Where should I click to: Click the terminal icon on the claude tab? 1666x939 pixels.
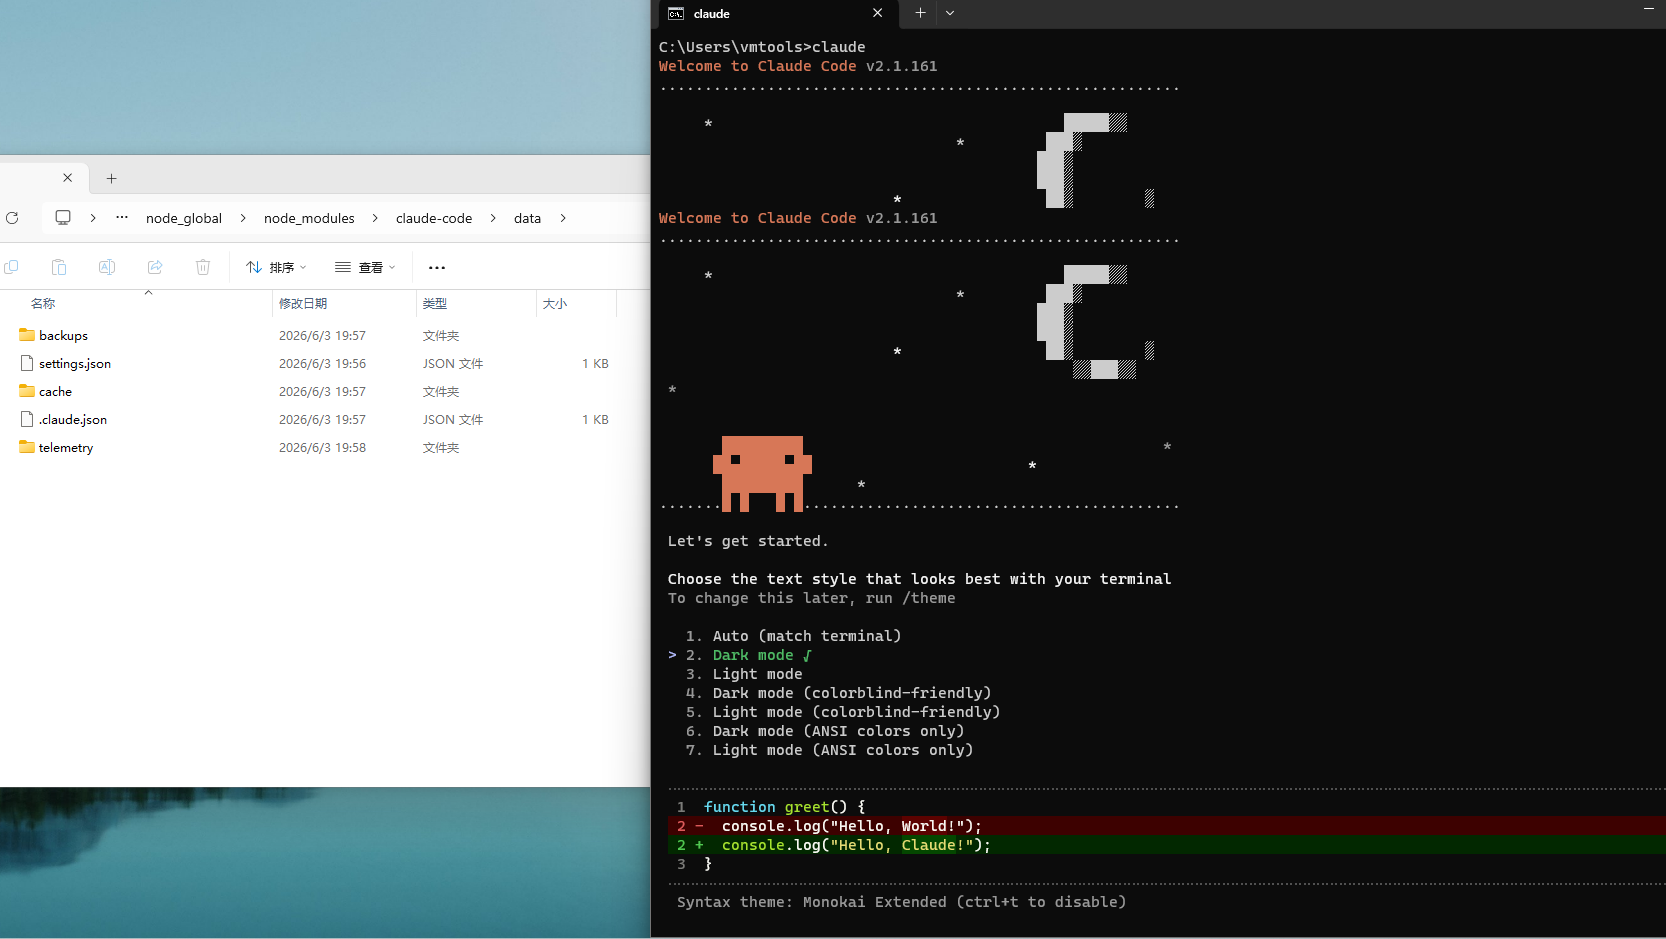(676, 14)
